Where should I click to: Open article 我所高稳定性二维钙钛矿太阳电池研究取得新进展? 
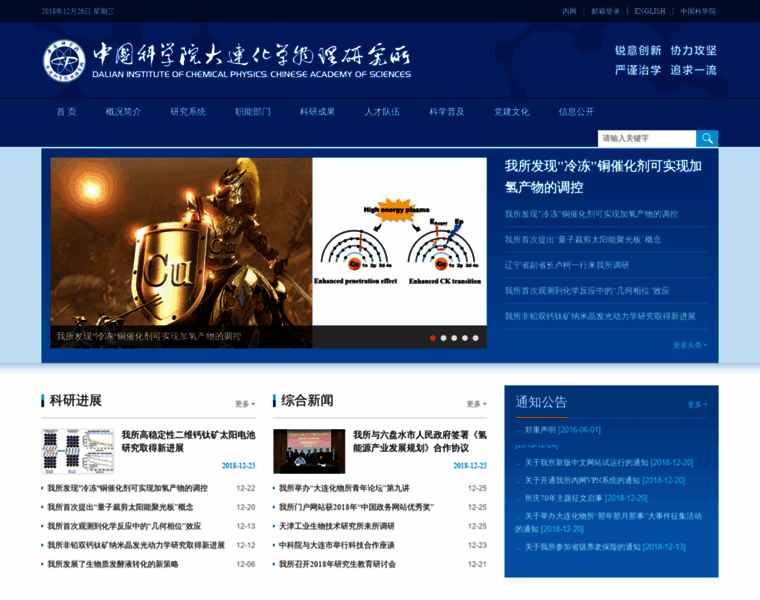(x=188, y=442)
